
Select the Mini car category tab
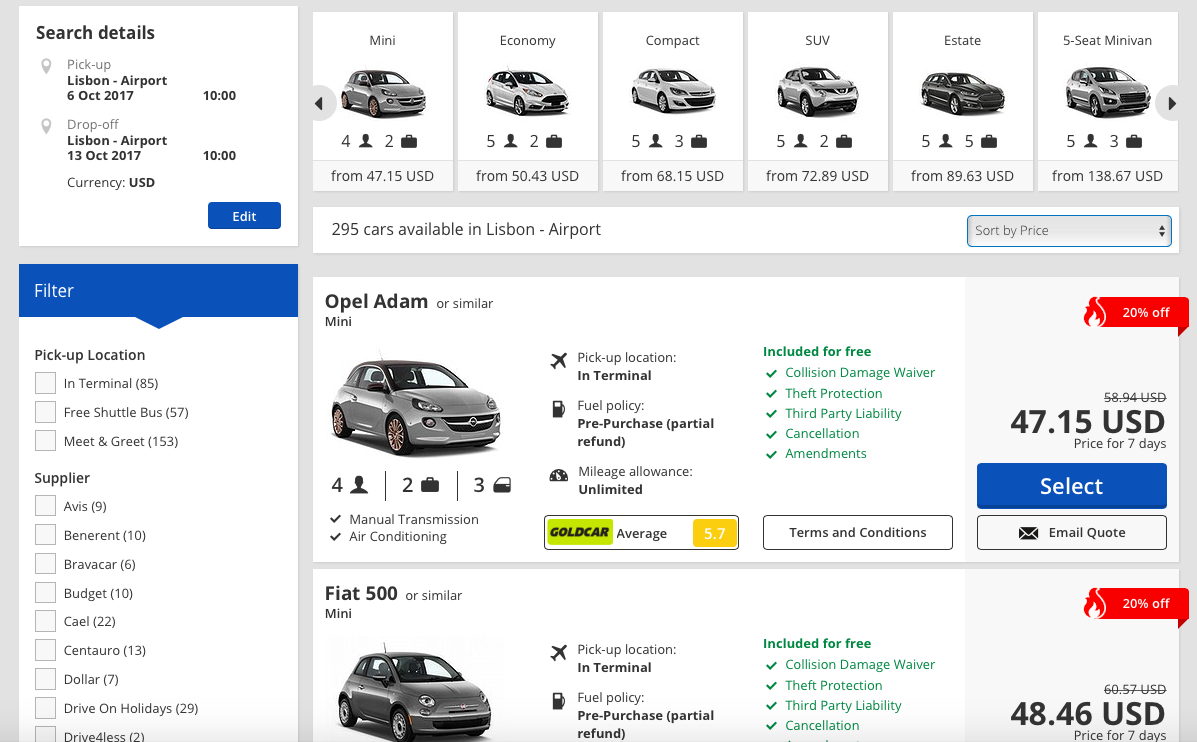click(382, 101)
